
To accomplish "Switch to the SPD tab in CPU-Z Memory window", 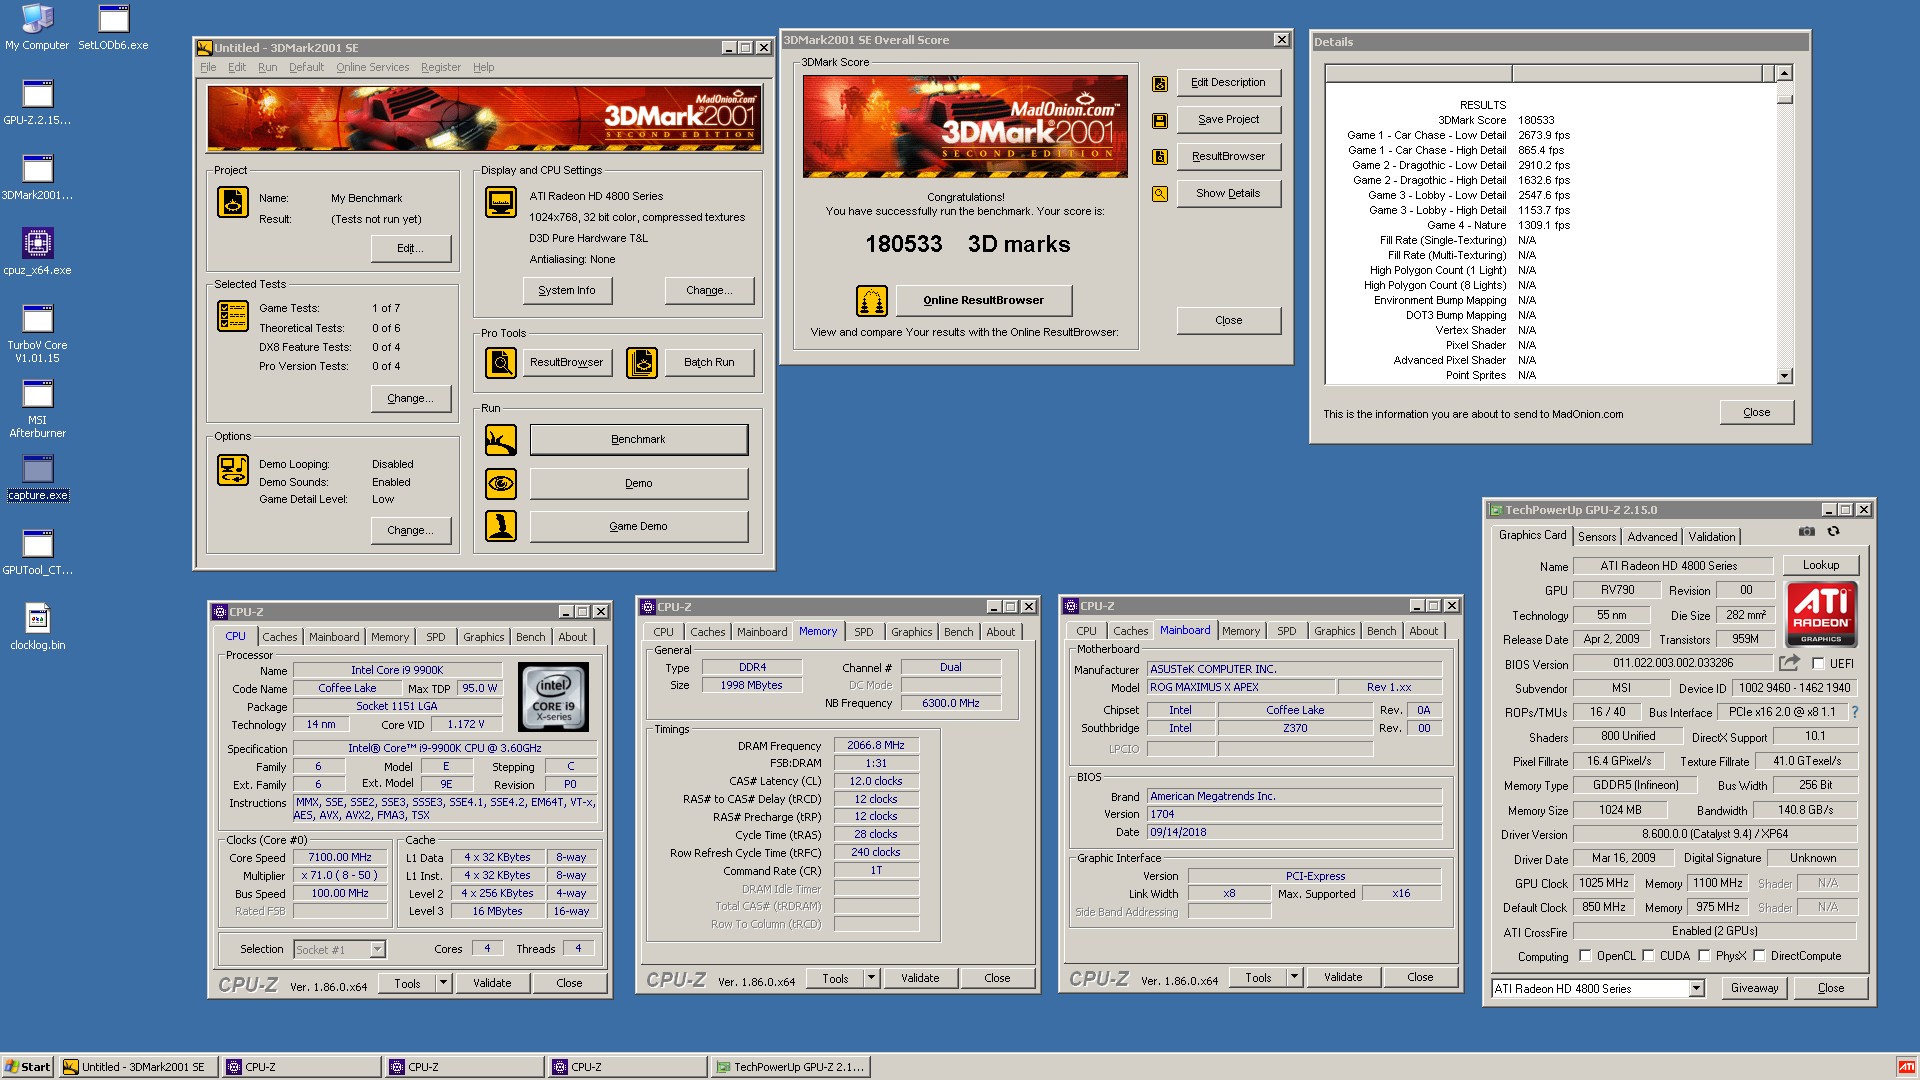I will (x=864, y=632).
